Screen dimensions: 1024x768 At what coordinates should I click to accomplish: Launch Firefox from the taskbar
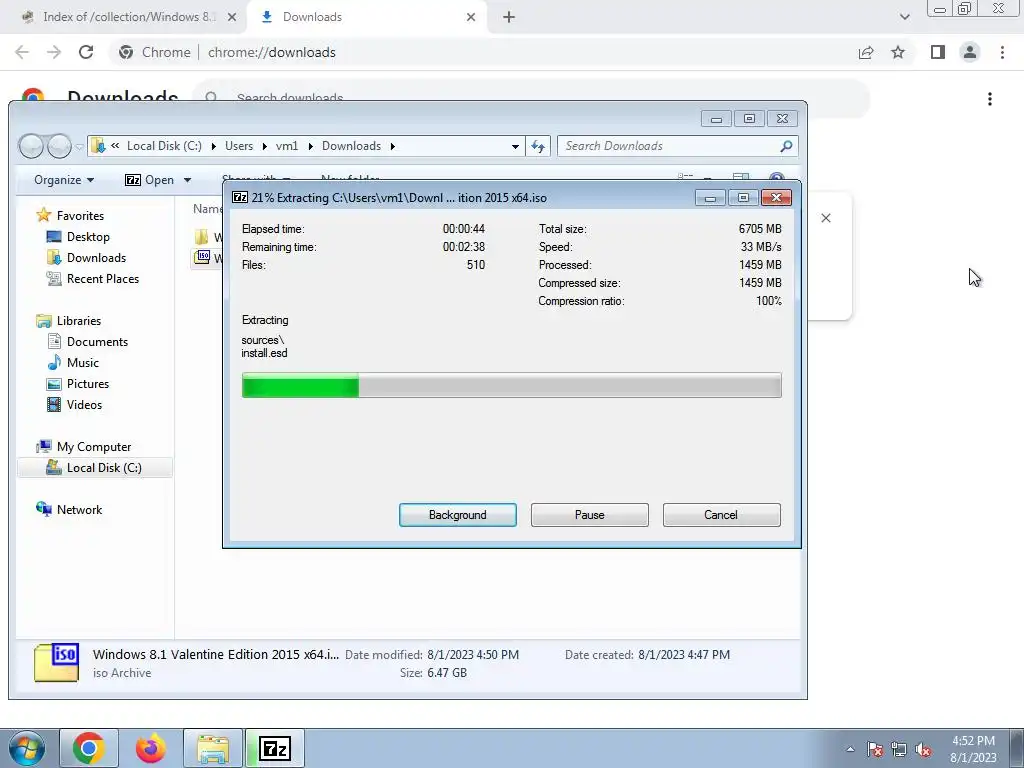tap(150, 748)
